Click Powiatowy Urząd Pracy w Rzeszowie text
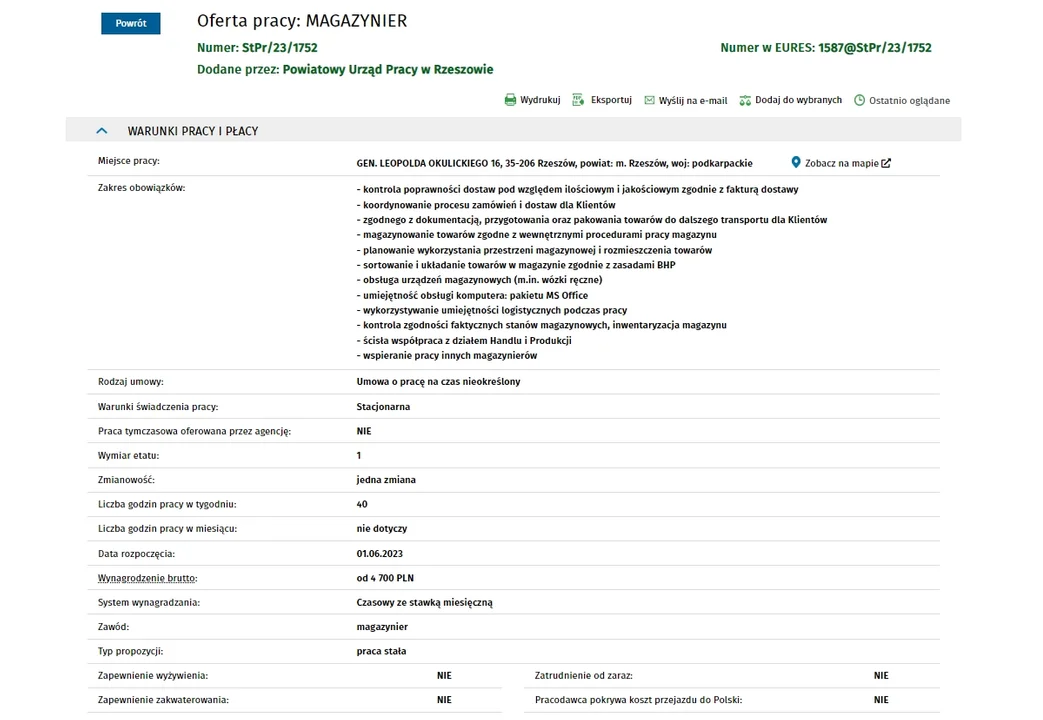The height and width of the screenshot is (720, 1043). point(388,69)
